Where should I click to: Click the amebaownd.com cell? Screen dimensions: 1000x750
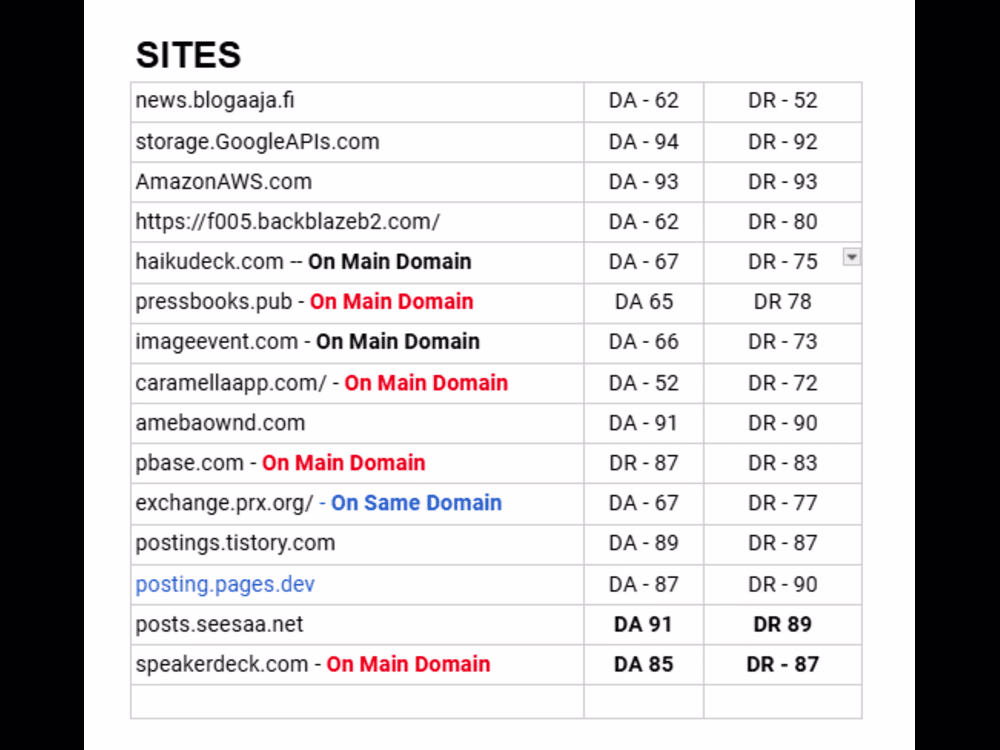220,423
